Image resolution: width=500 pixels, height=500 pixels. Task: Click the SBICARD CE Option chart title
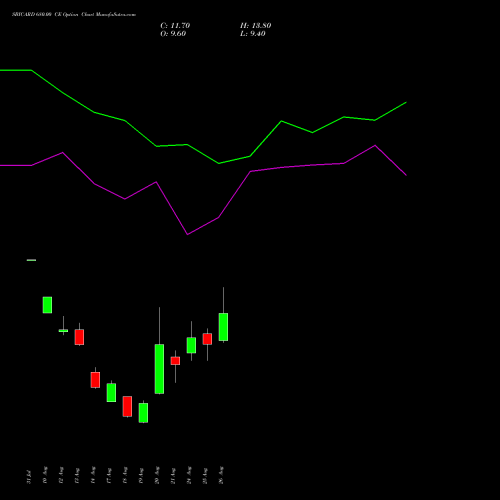pos(74,15)
